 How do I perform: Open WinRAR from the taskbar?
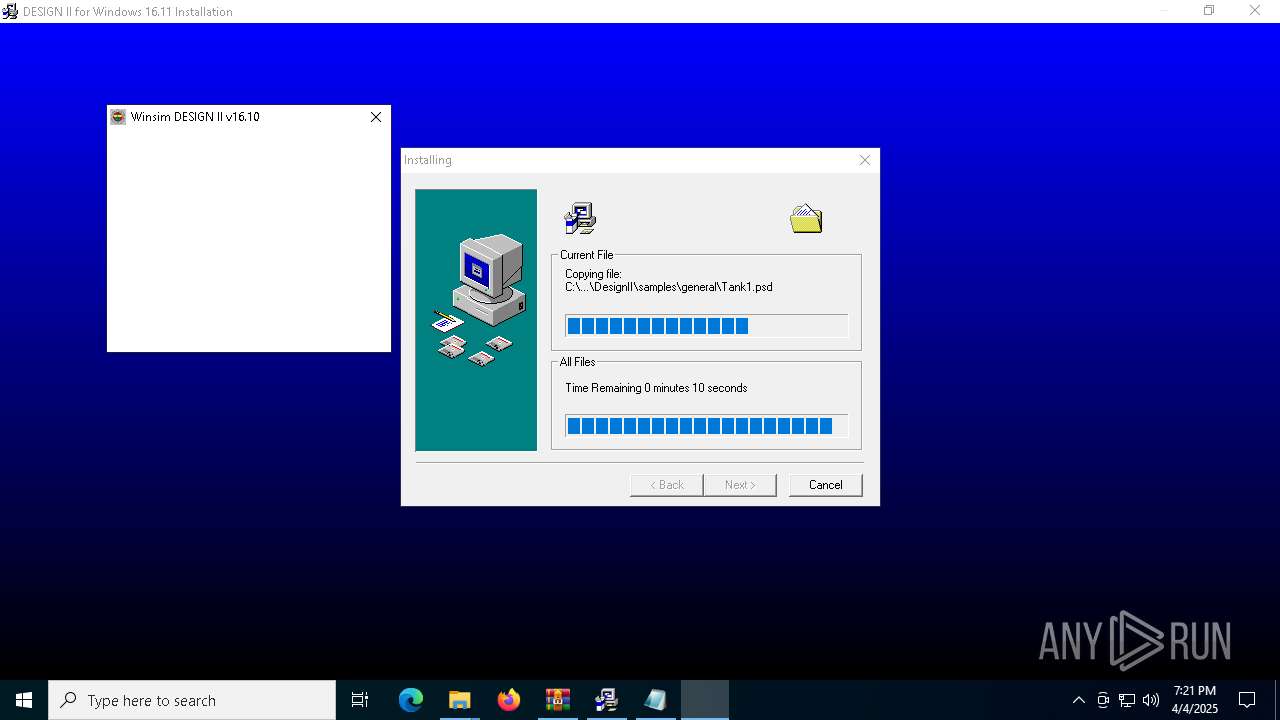tap(557, 700)
